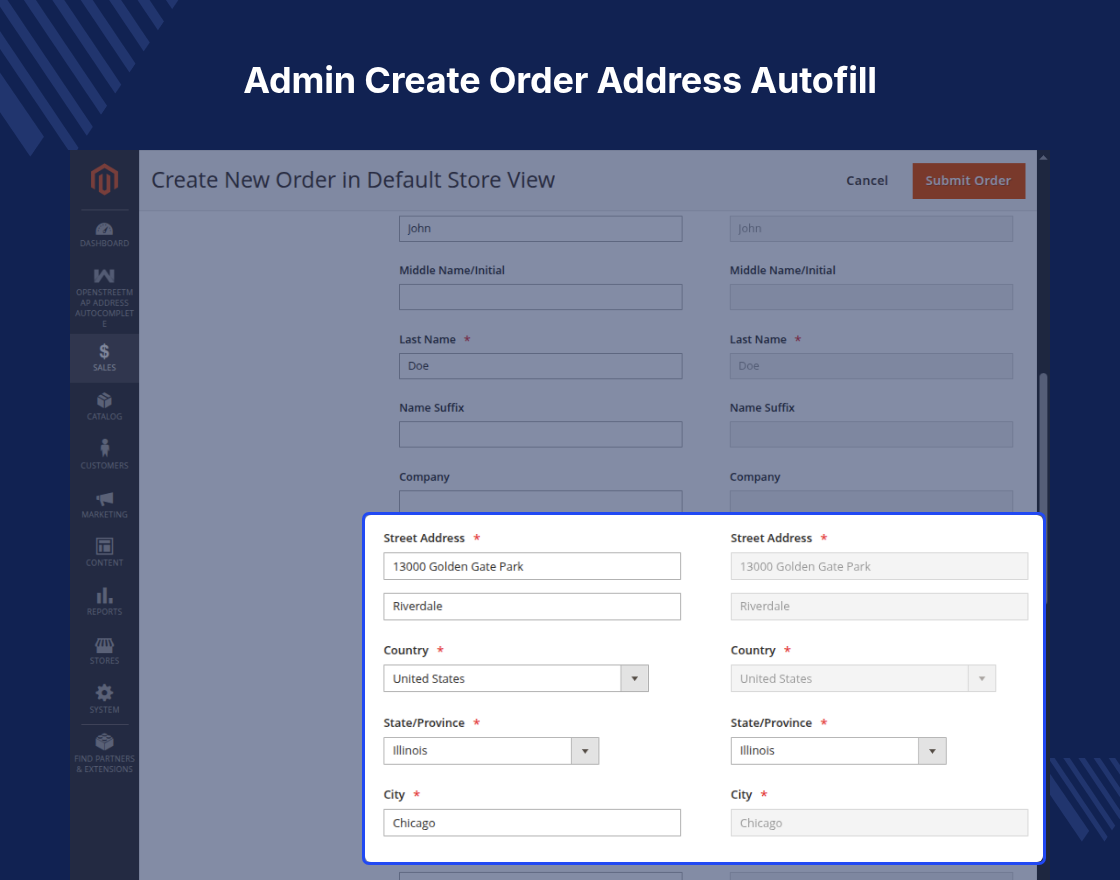Open billing Country United States dropdown
Viewport: 1120px width, 880px height.
(x=516, y=679)
